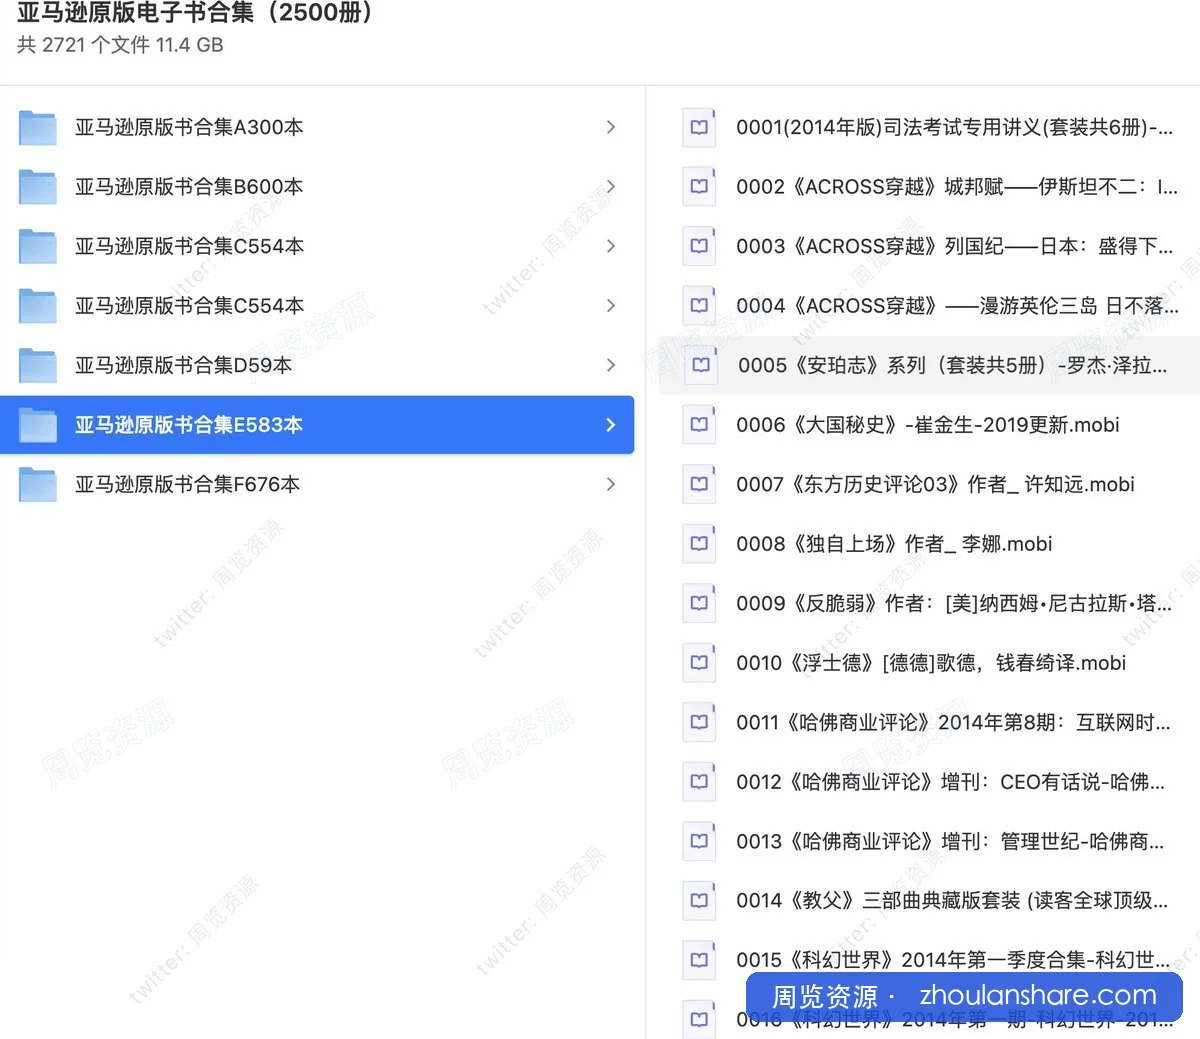Click the white chevron on the E583本 row
1200x1039 pixels.
(x=611, y=425)
